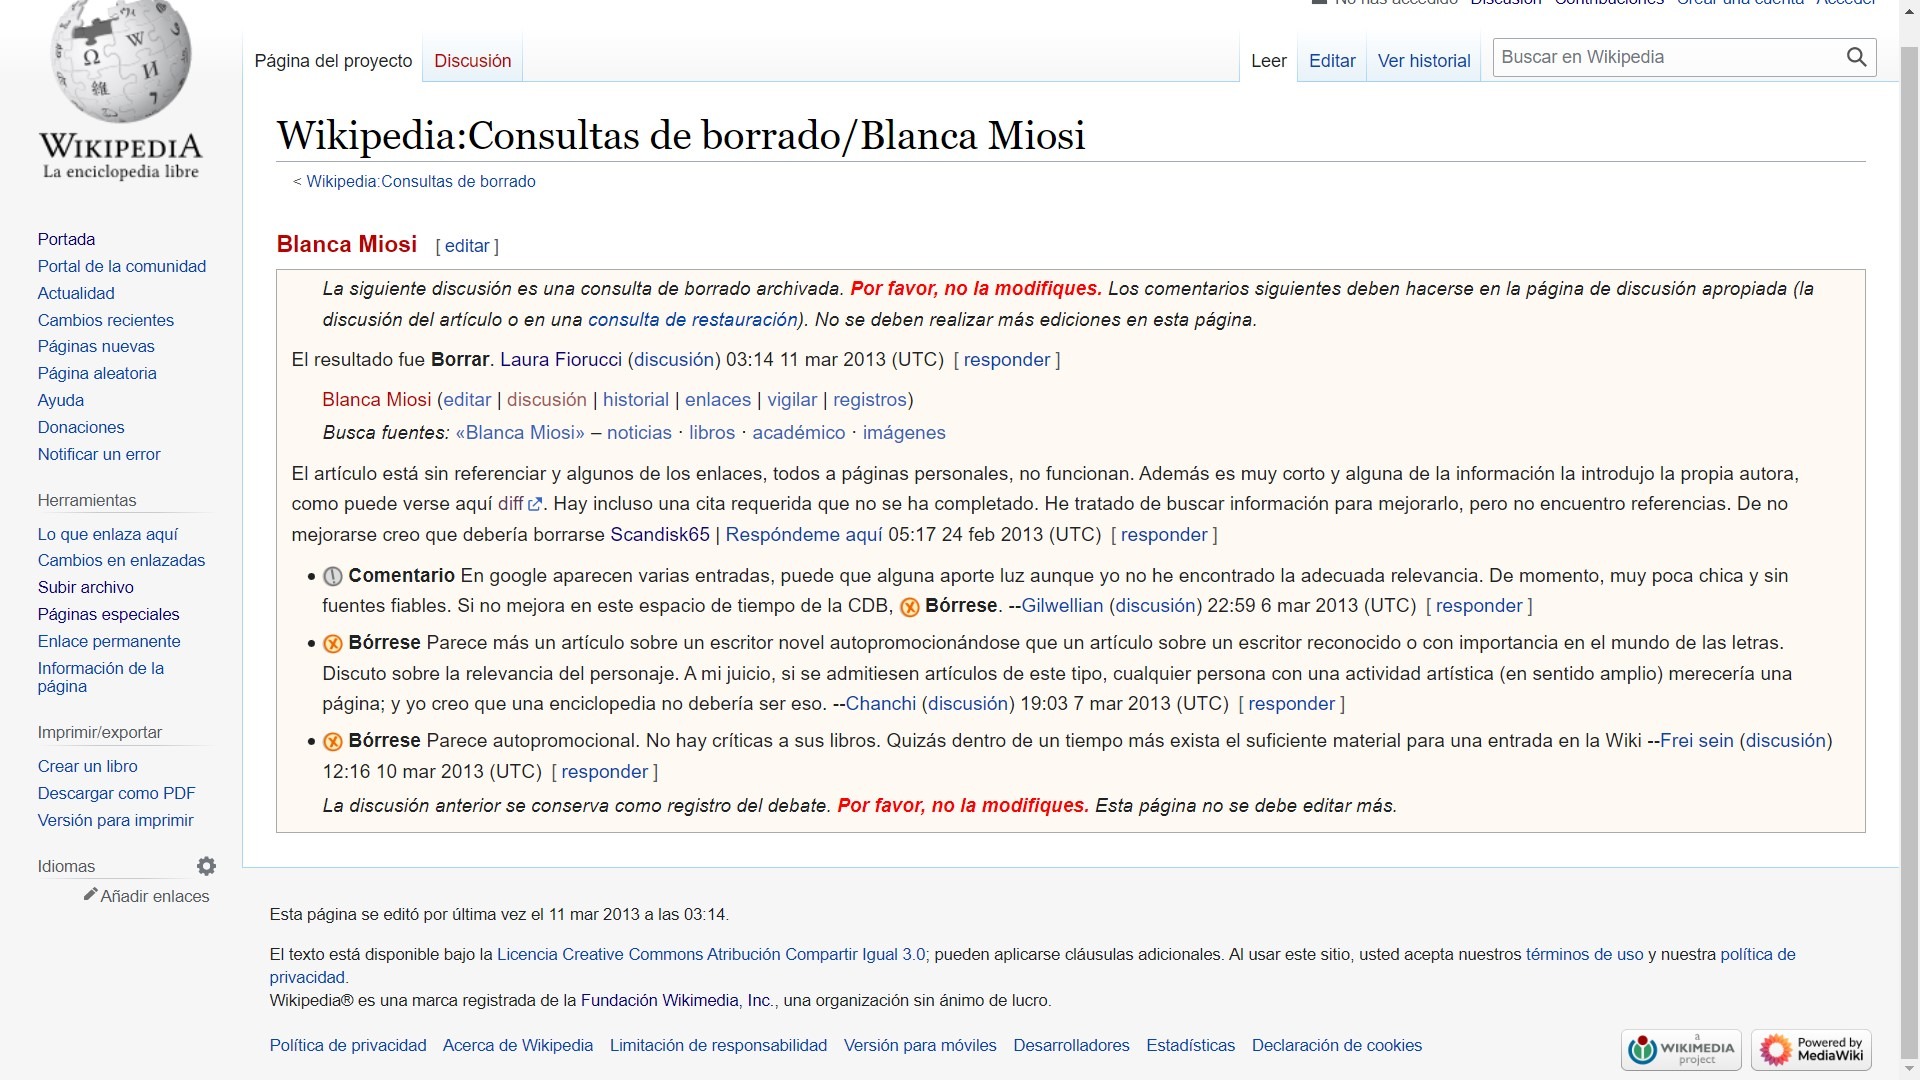This screenshot has height=1080, width=1920.
Task: Click responder after Scandisk65's comment
Action: click(x=1164, y=535)
